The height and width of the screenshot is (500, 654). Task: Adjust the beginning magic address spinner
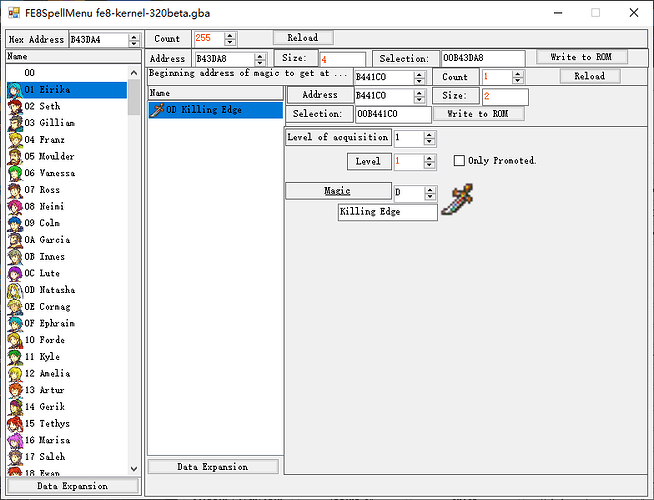(419, 78)
